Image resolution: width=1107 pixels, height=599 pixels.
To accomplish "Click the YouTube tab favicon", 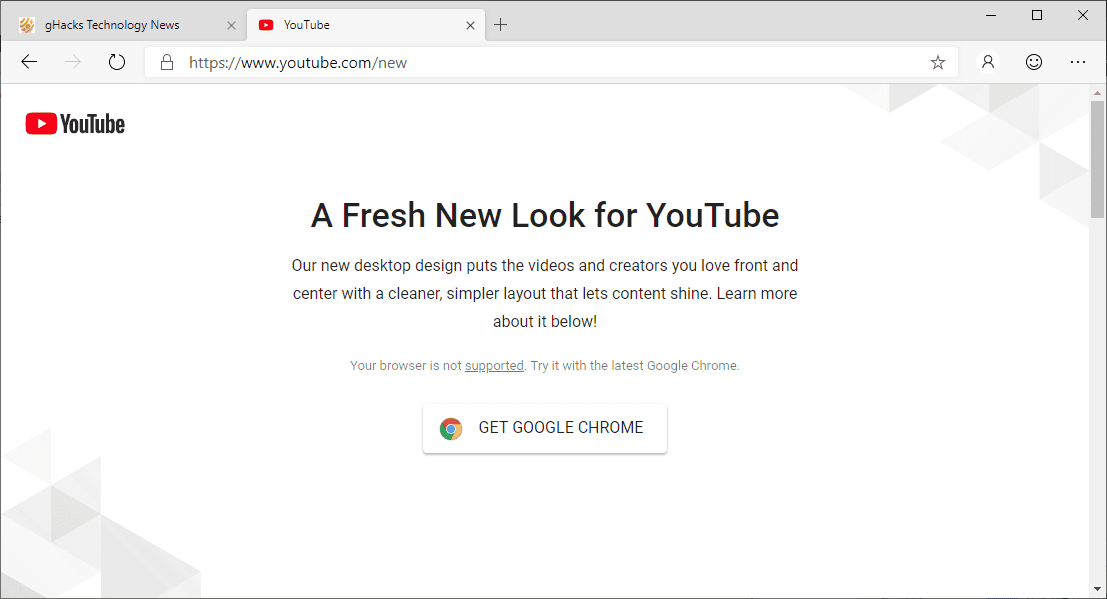I will pos(265,25).
